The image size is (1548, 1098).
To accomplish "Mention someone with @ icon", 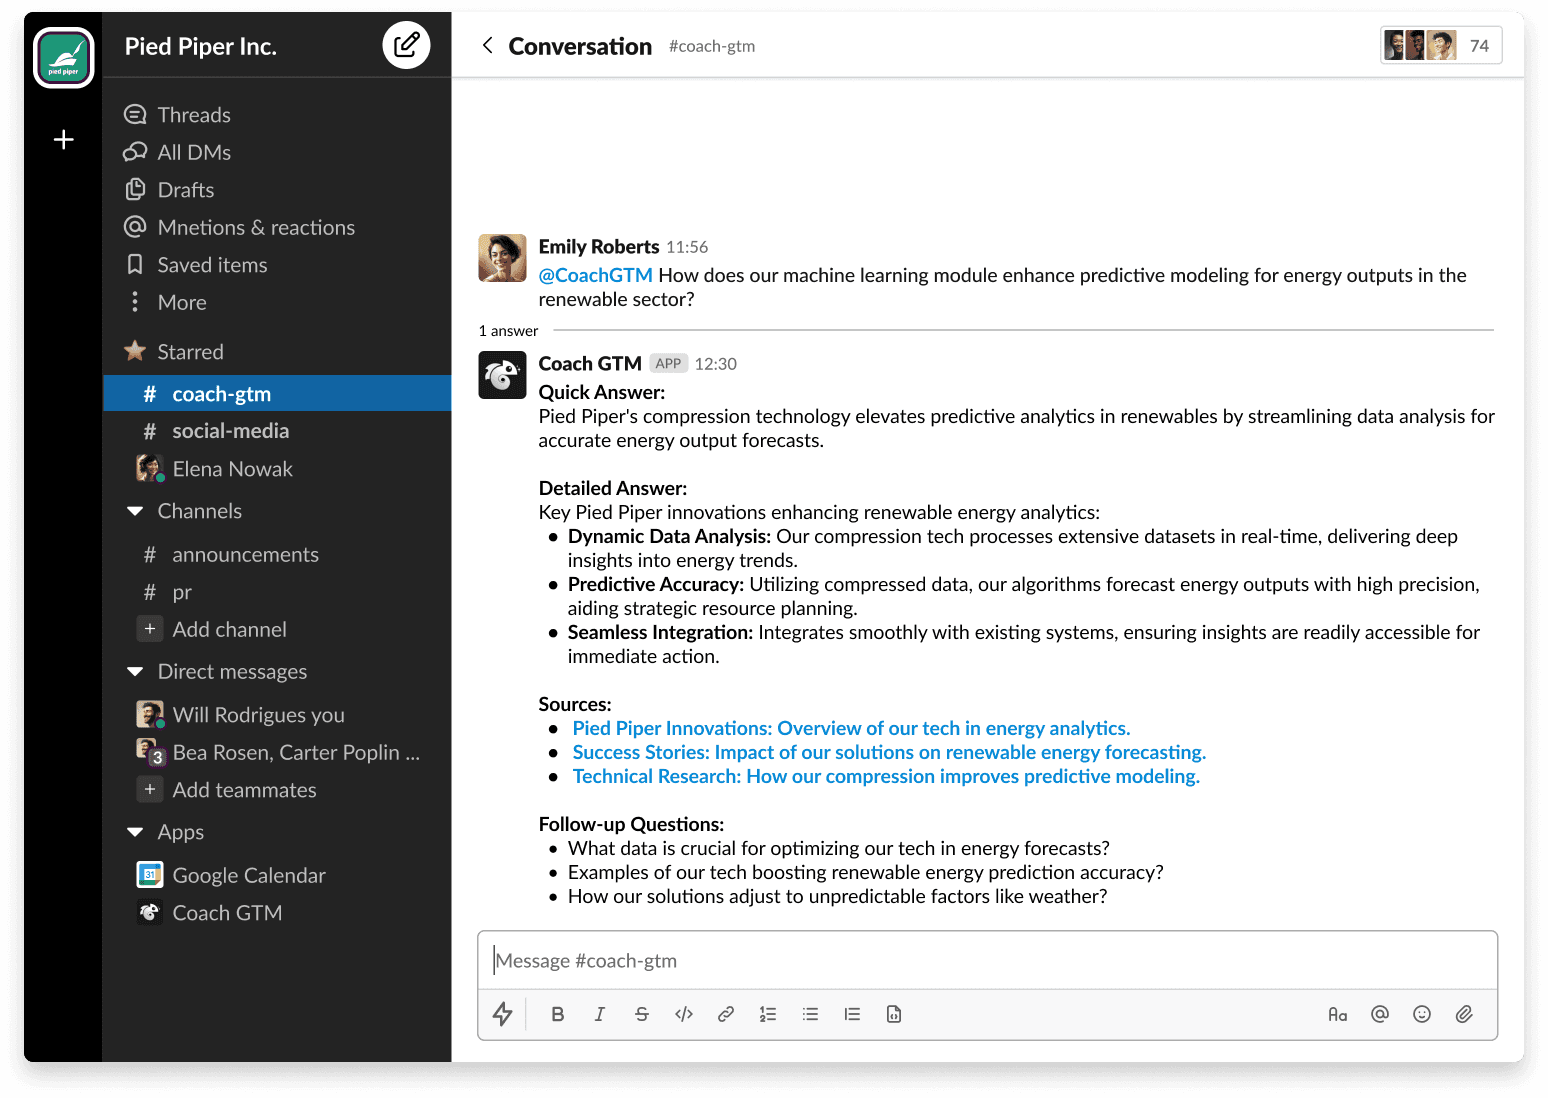I will (x=1380, y=1014).
